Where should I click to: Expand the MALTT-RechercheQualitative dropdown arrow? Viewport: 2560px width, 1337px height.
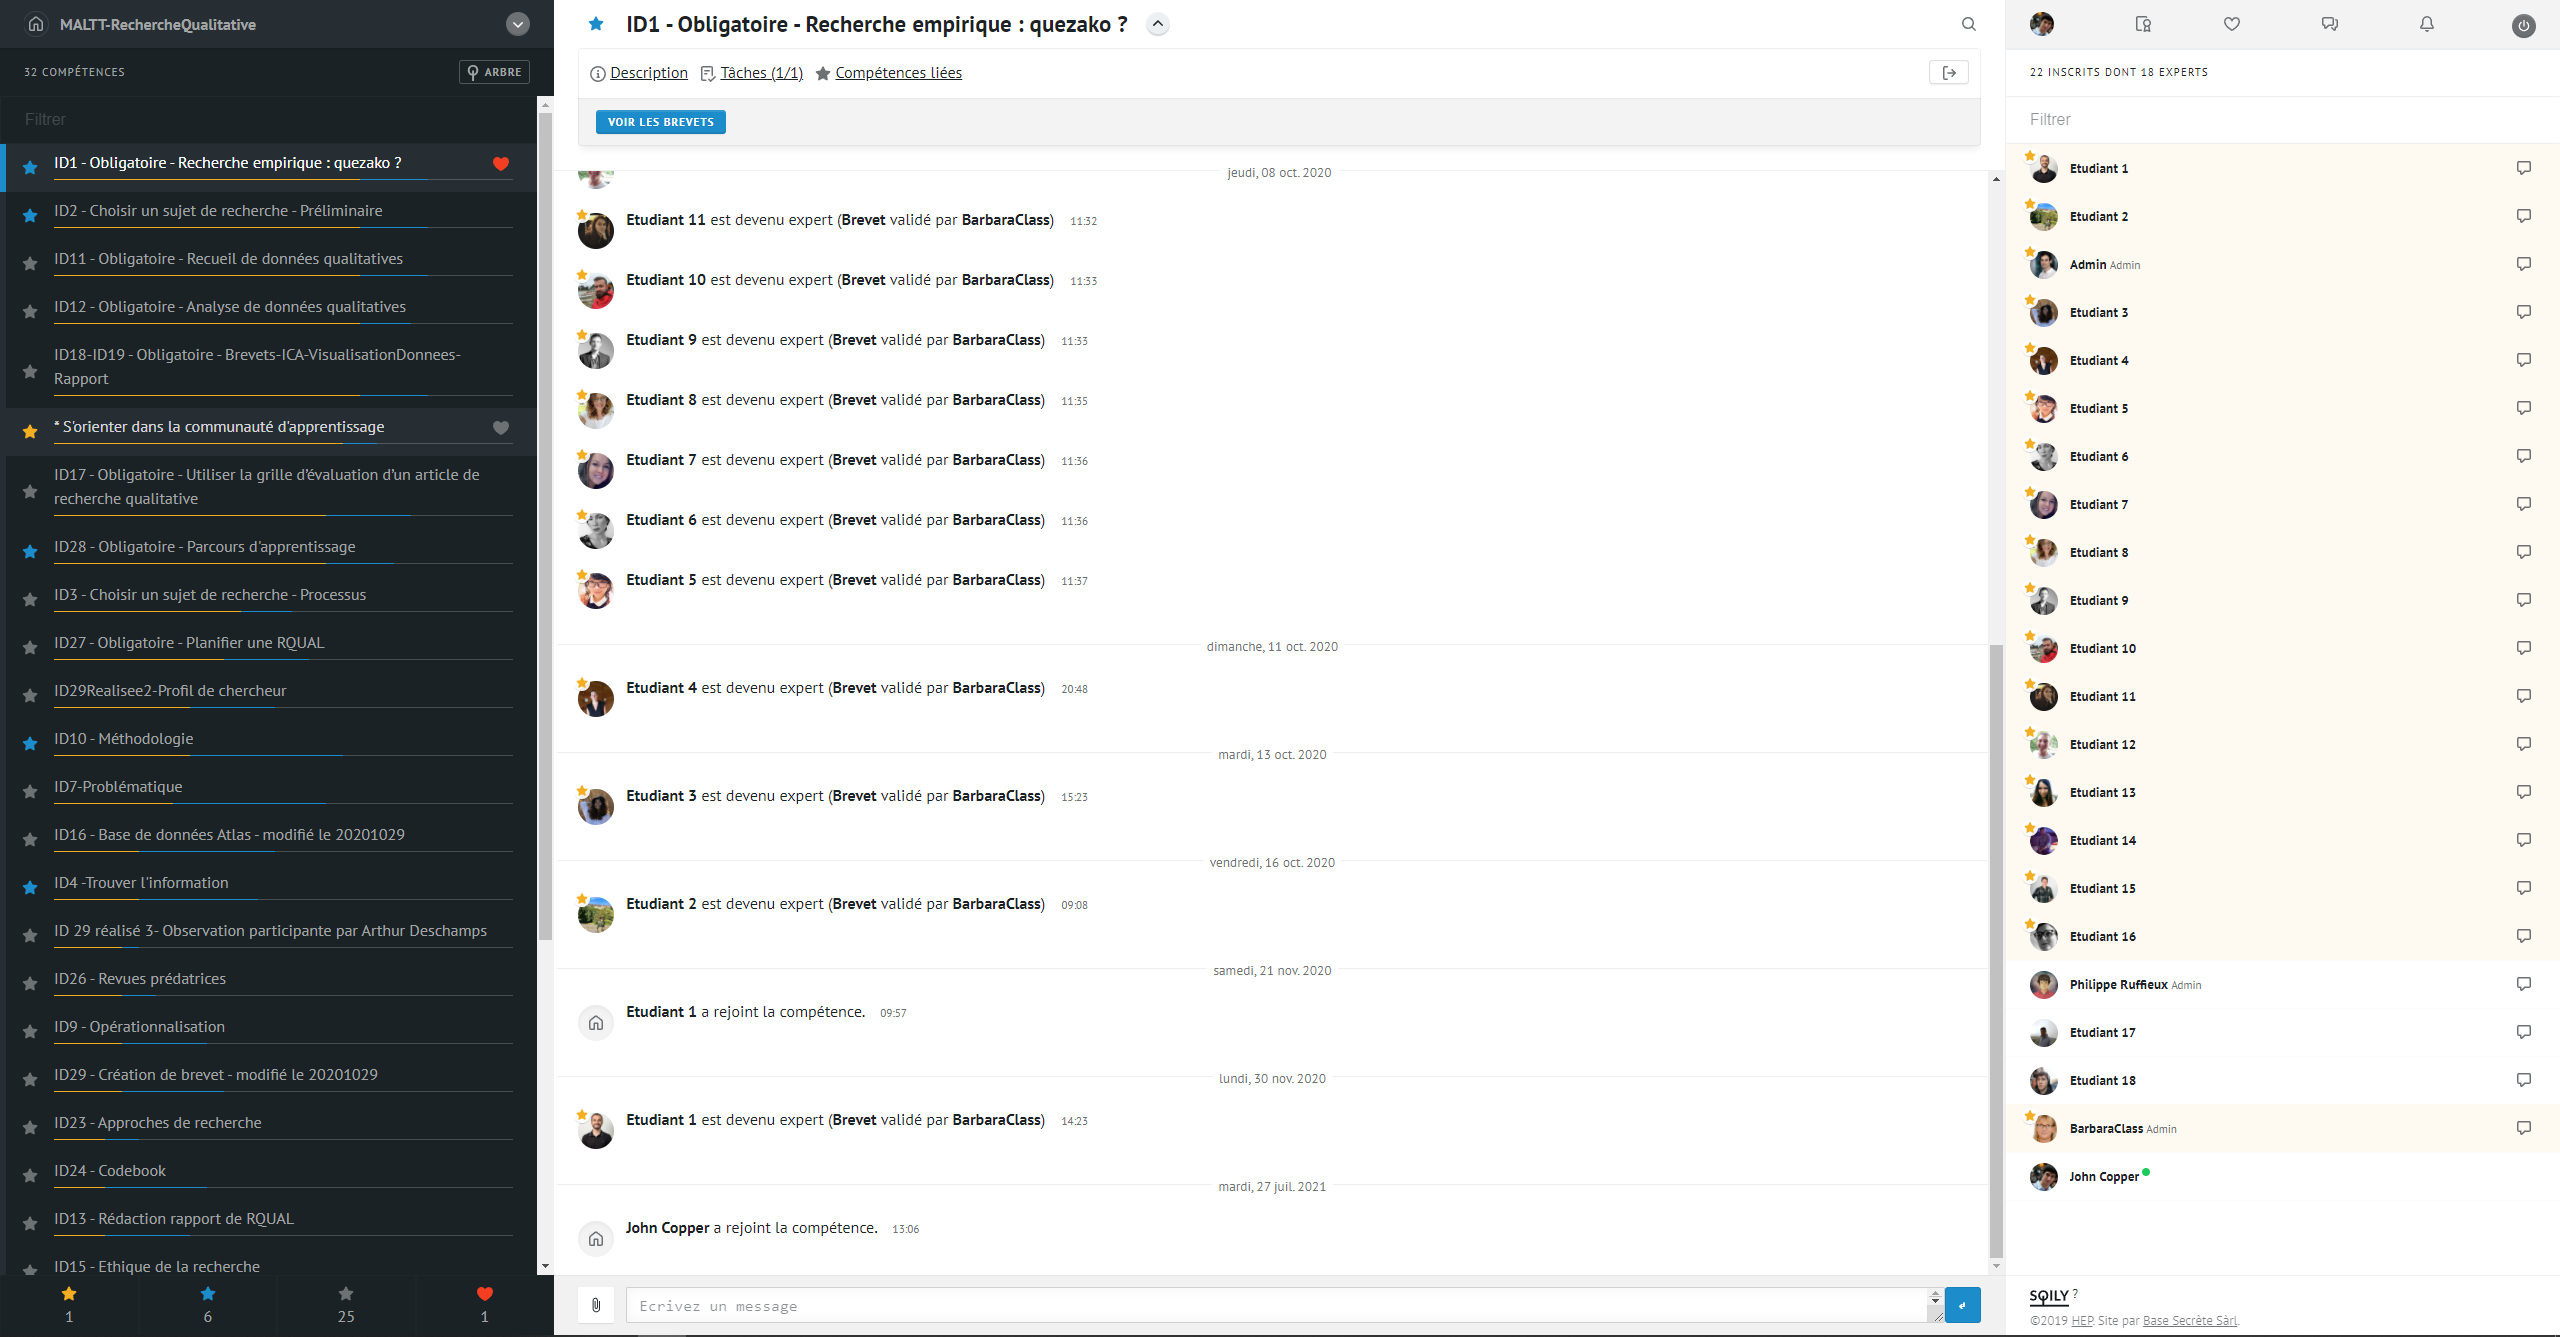click(x=517, y=25)
